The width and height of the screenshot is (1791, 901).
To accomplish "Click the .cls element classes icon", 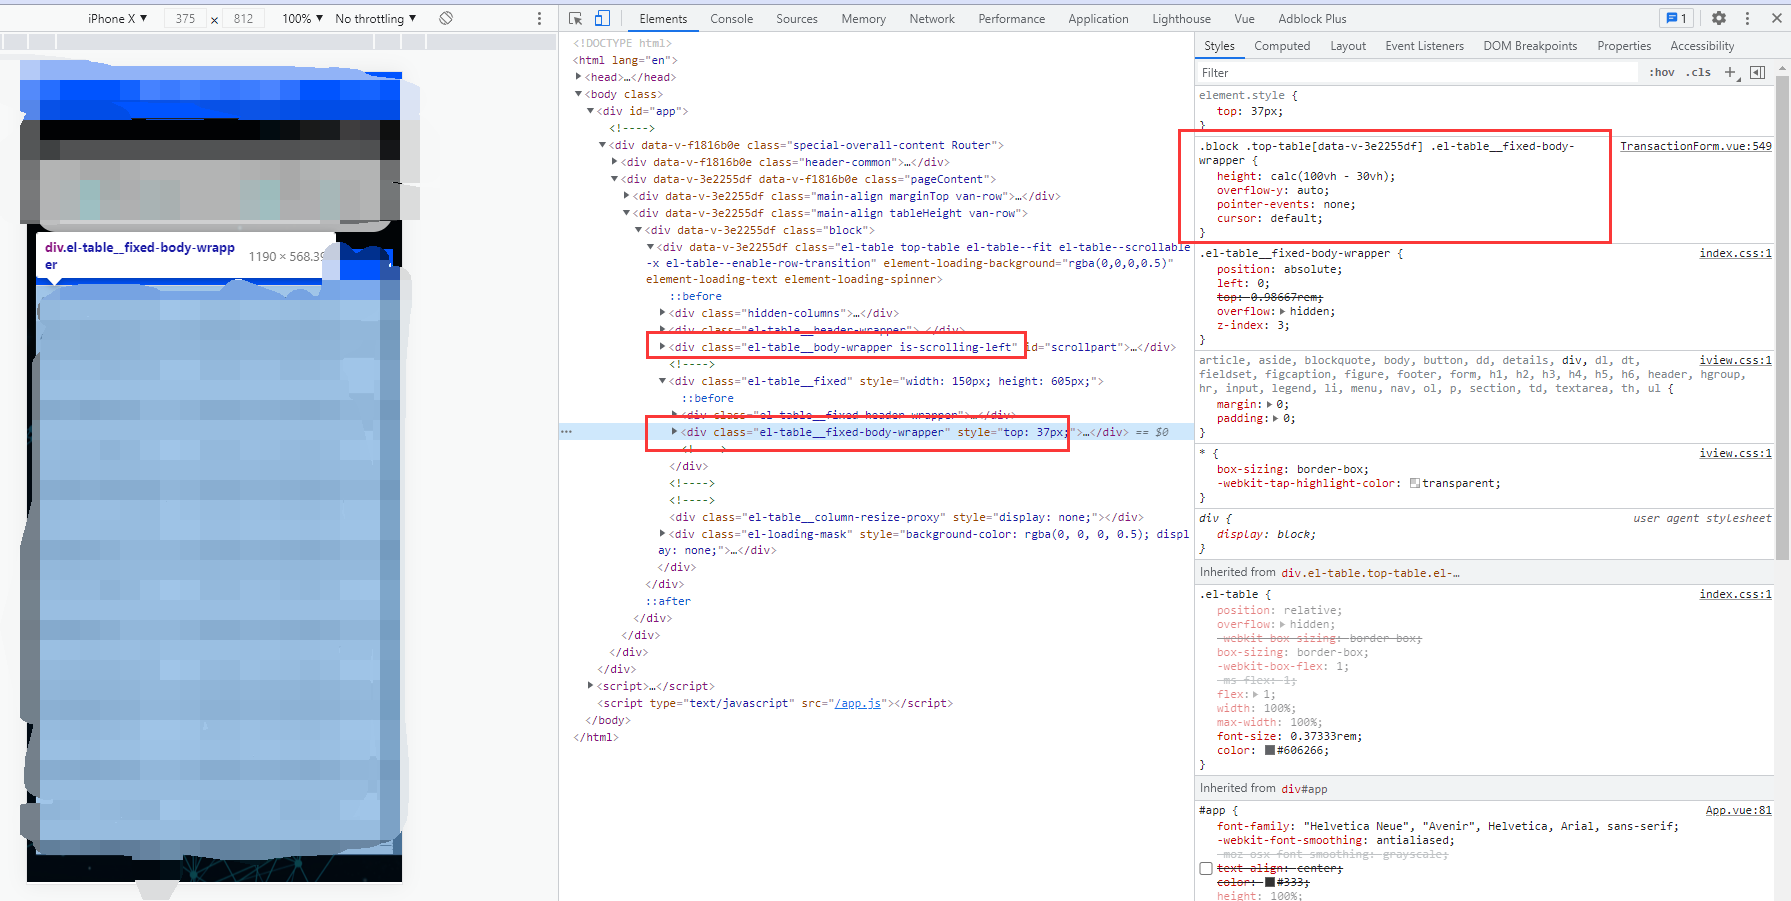I will coord(1697,72).
